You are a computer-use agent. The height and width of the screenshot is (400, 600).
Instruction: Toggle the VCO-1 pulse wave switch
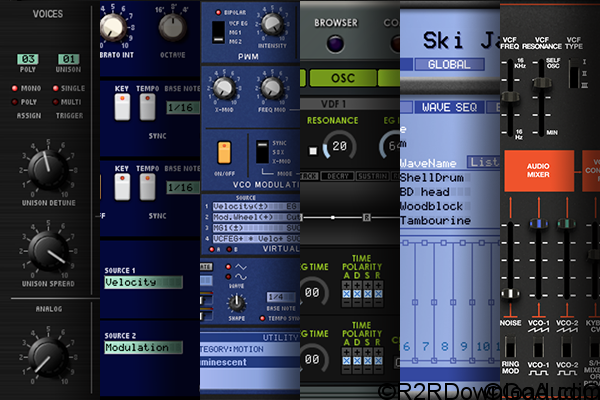click(538, 347)
